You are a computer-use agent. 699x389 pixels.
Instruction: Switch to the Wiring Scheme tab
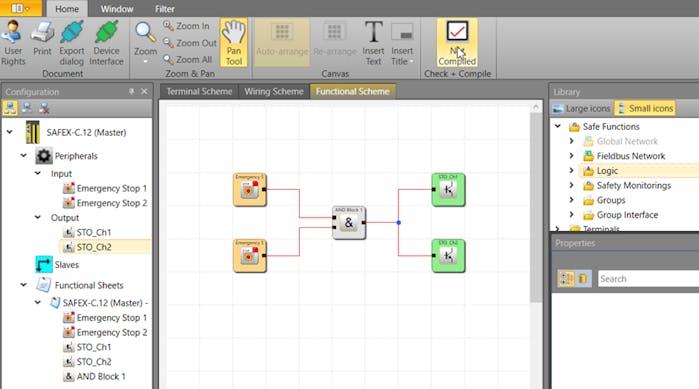(x=274, y=91)
